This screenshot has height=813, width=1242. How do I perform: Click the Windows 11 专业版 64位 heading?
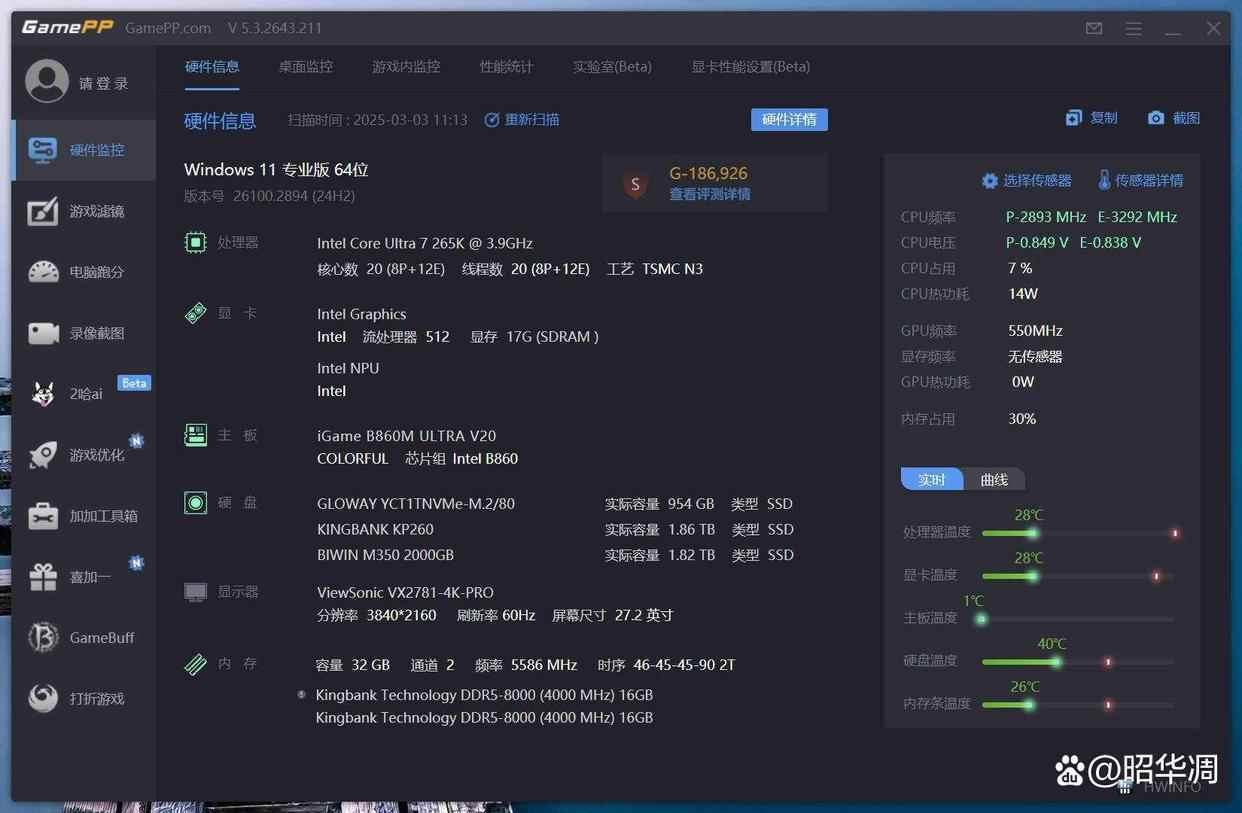click(x=276, y=170)
